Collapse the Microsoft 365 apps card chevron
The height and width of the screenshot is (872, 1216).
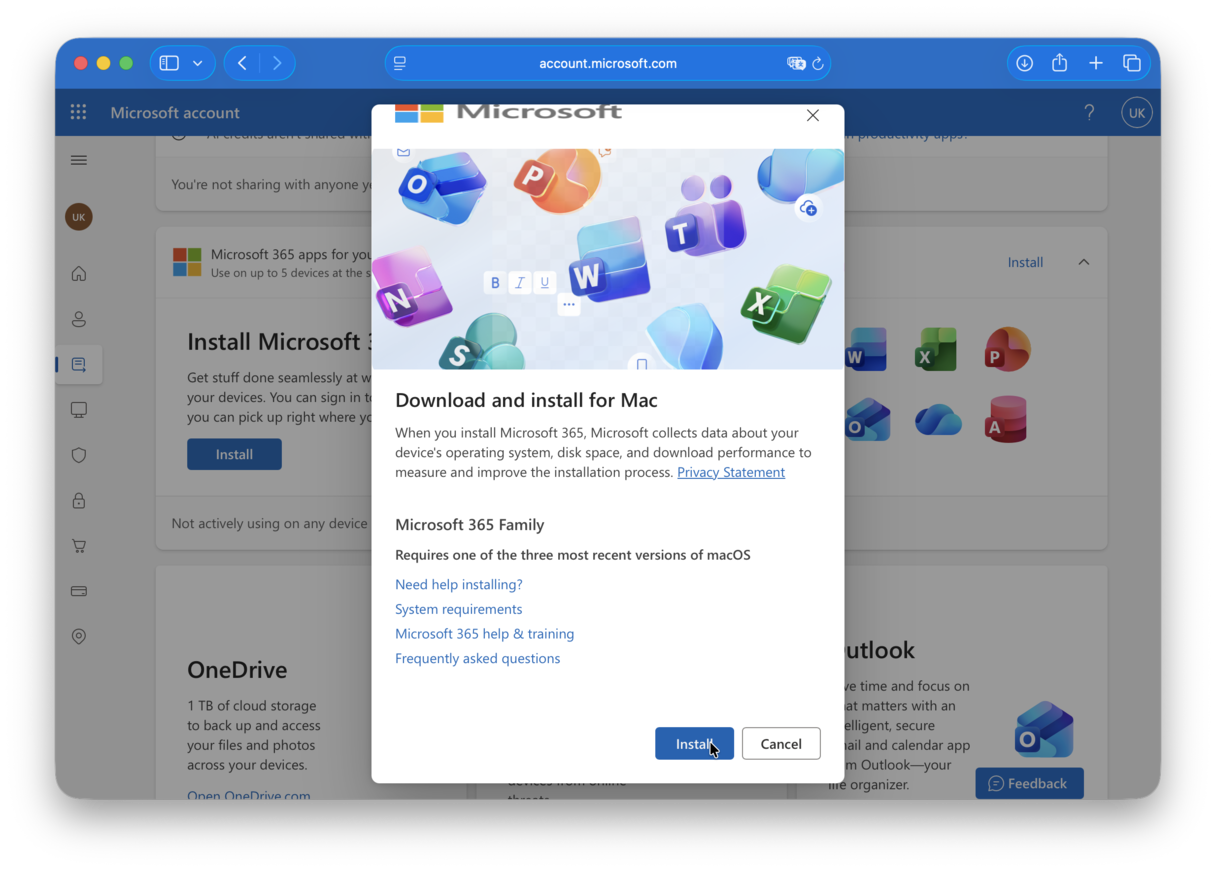[x=1083, y=262]
